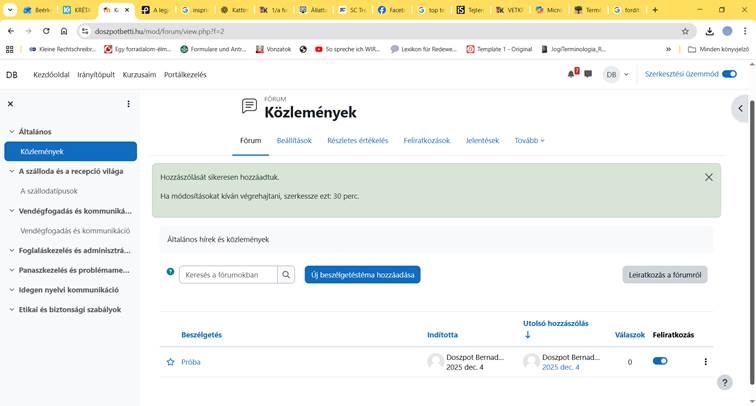Image resolution: width=756 pixels, height=406 pixels.
Task: Switch to the Beállítások tab
Action: click(294, 140)
